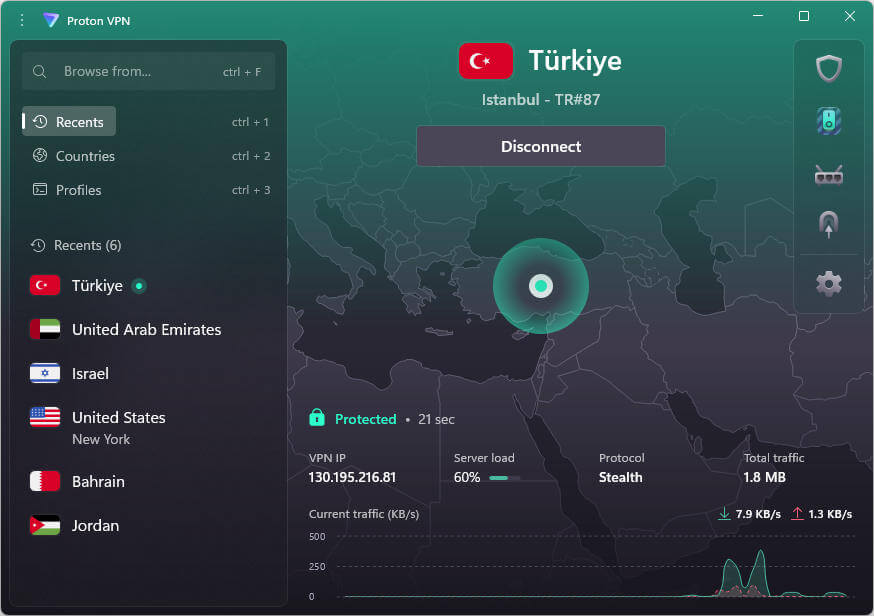Click the server load progress bar

[504, 478]
